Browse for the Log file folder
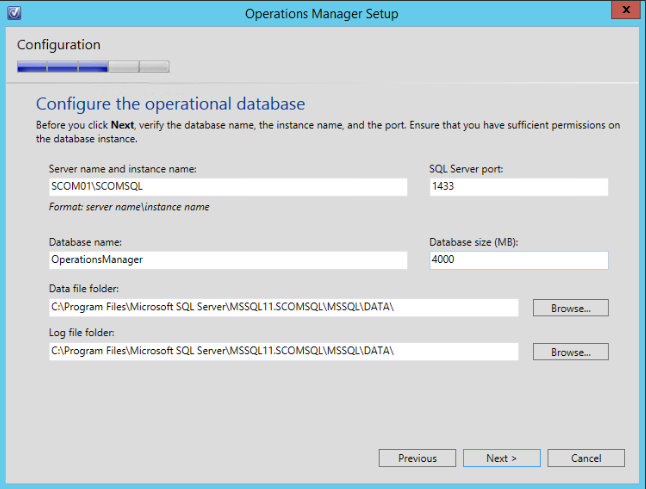 tap(570, 352)
